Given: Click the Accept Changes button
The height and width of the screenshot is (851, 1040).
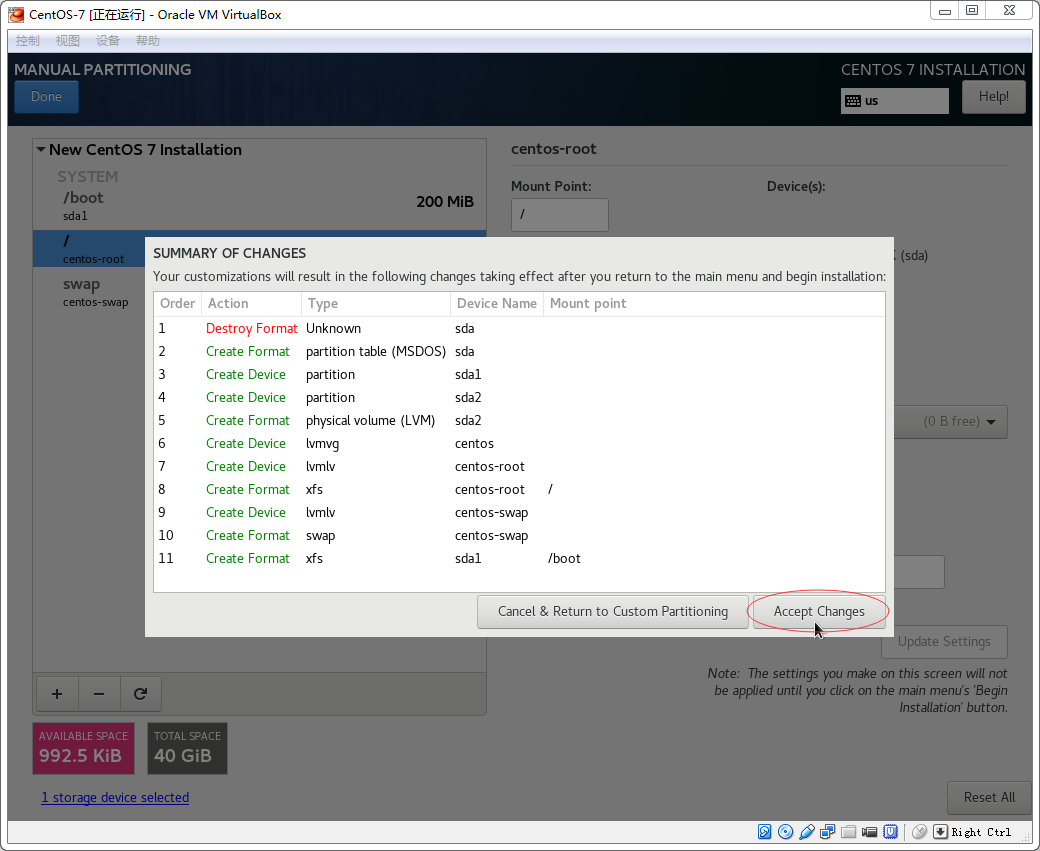Looking at the screenshot, I should click(819, 612).
